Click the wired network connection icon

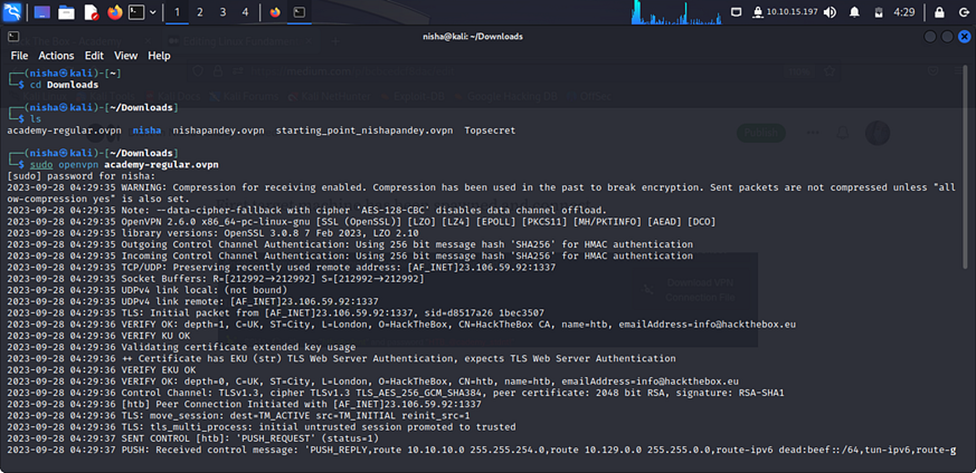(736, 12)
